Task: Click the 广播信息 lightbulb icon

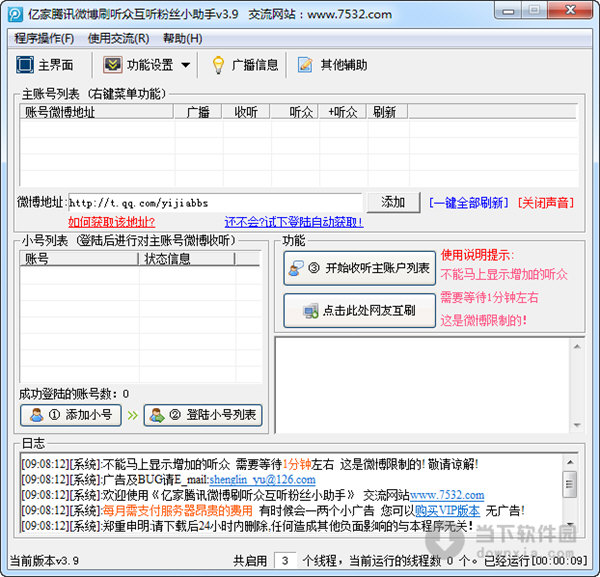Action: 217,65
